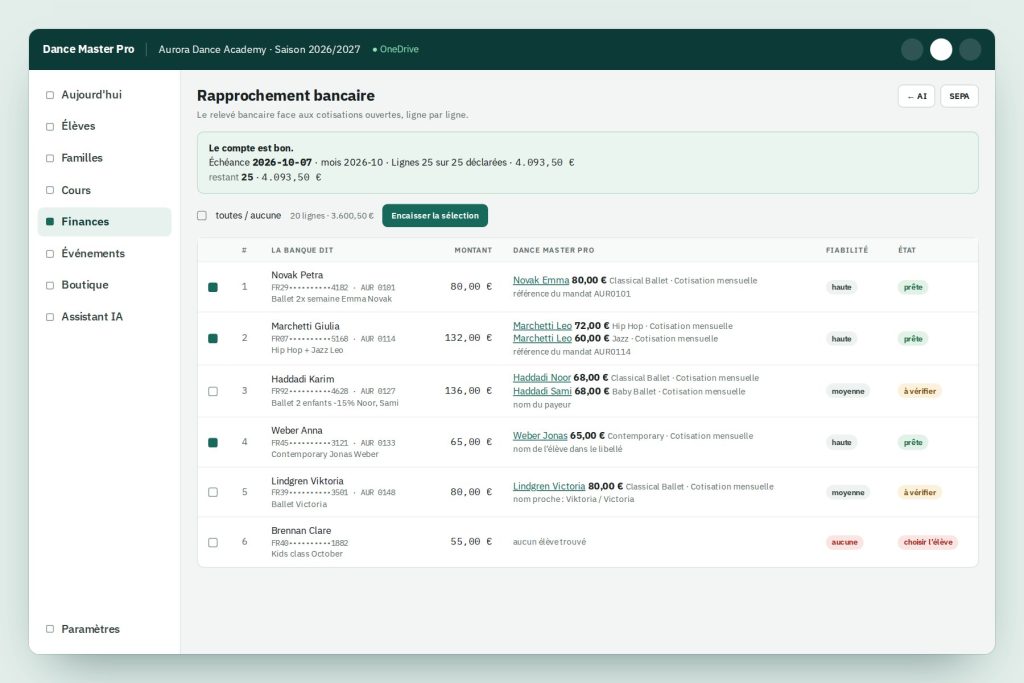1024x683 pixels.
Task: Click the Encaisser la sélection button
Action: point(435,215)
